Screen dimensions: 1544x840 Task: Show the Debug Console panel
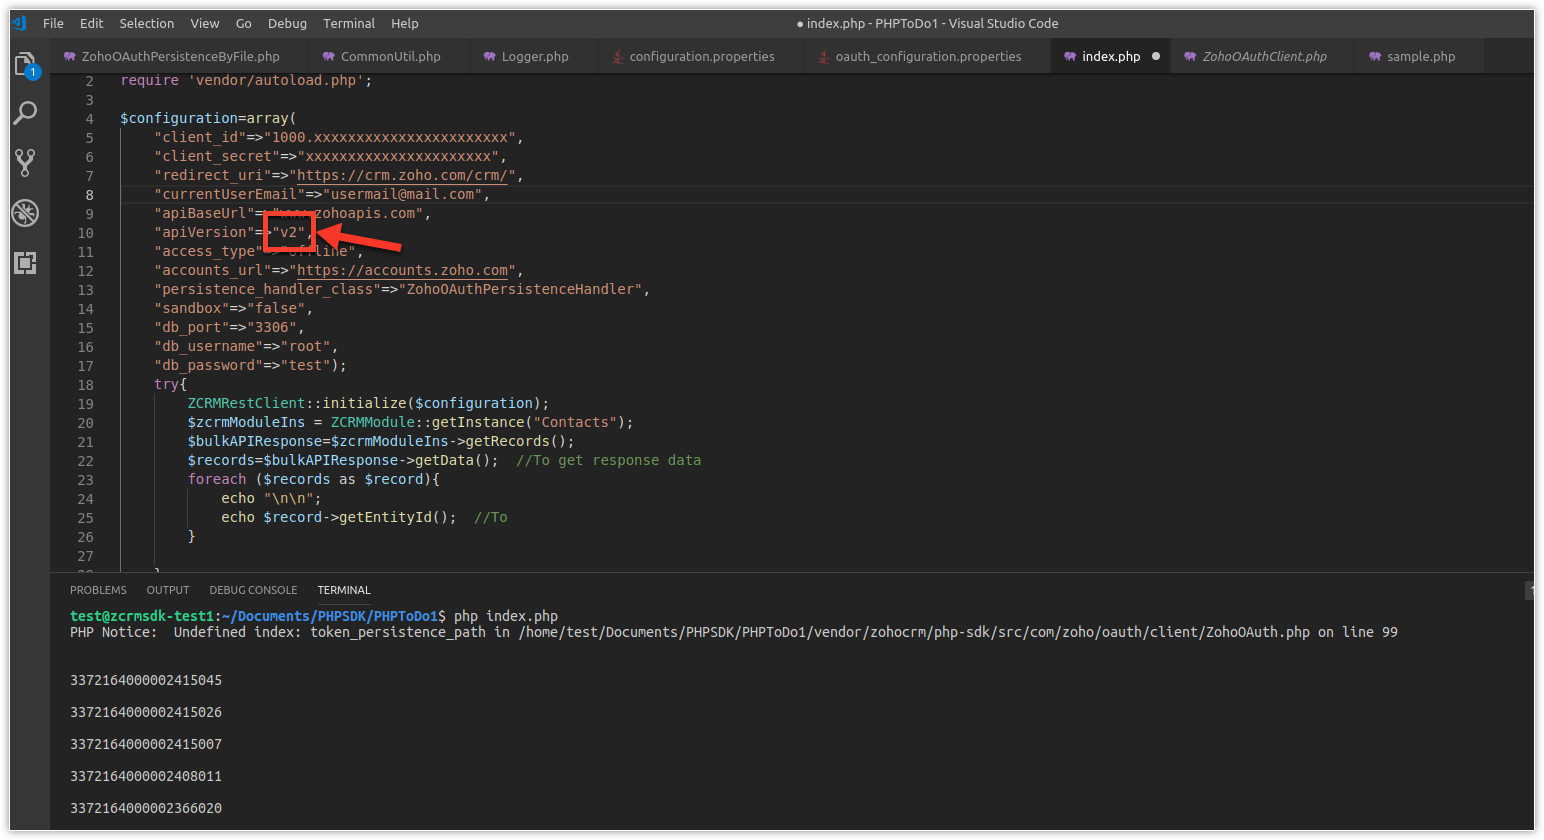click(x=253, y=590)
